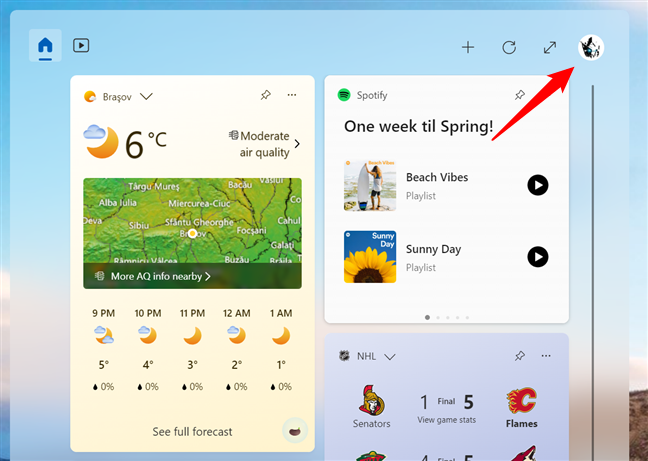Screen dimensions: 648x461
Task: Expand the Brașov location dropdown
Action: [146, 97]
